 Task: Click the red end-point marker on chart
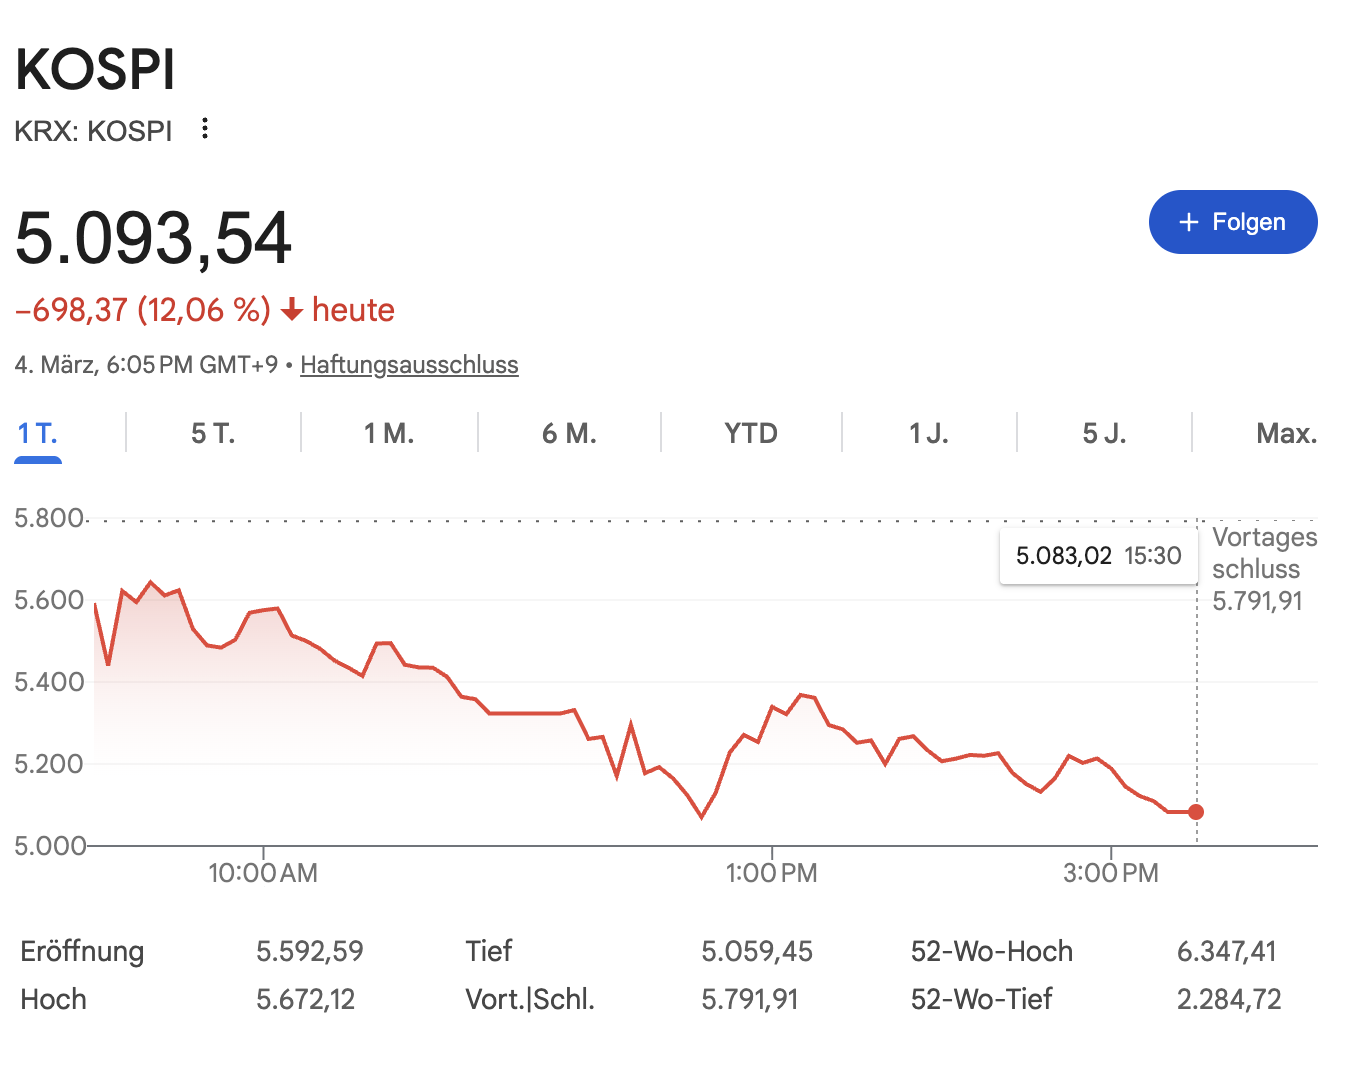[x=1196, y=812]
